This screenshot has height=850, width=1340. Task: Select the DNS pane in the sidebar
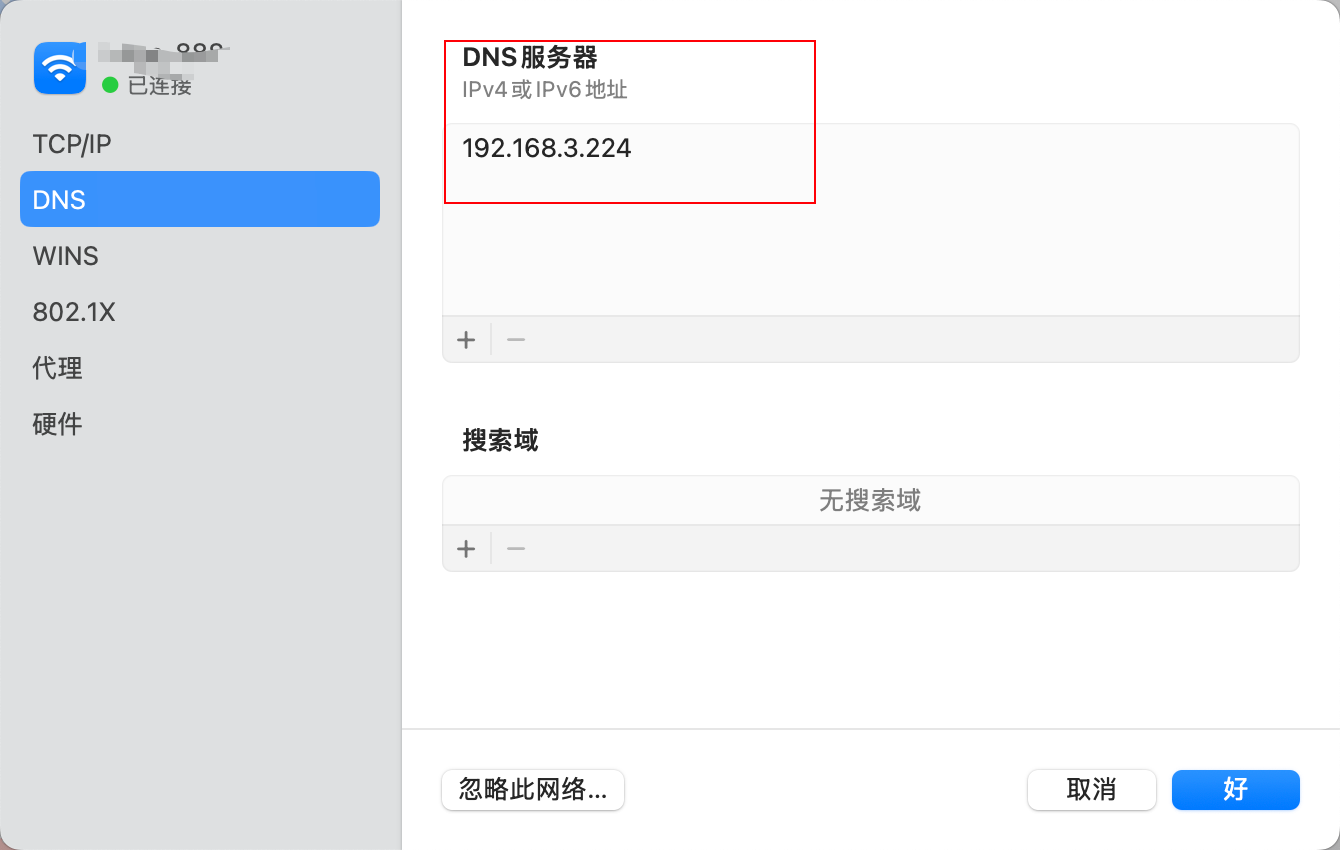click(x=60, y=199)
